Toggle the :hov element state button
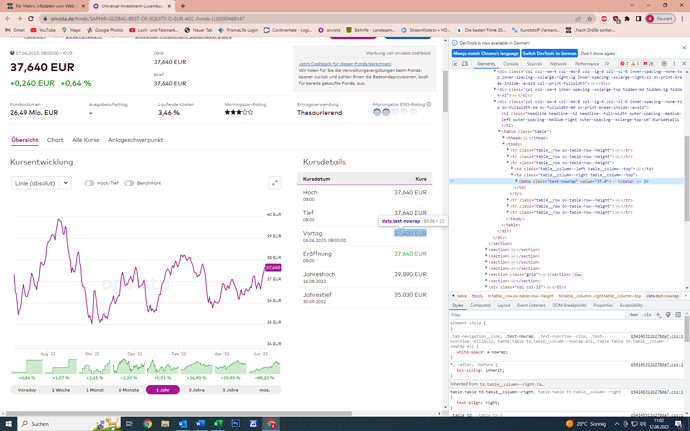This screenshot has width=690, height=431. coord(633,315)
